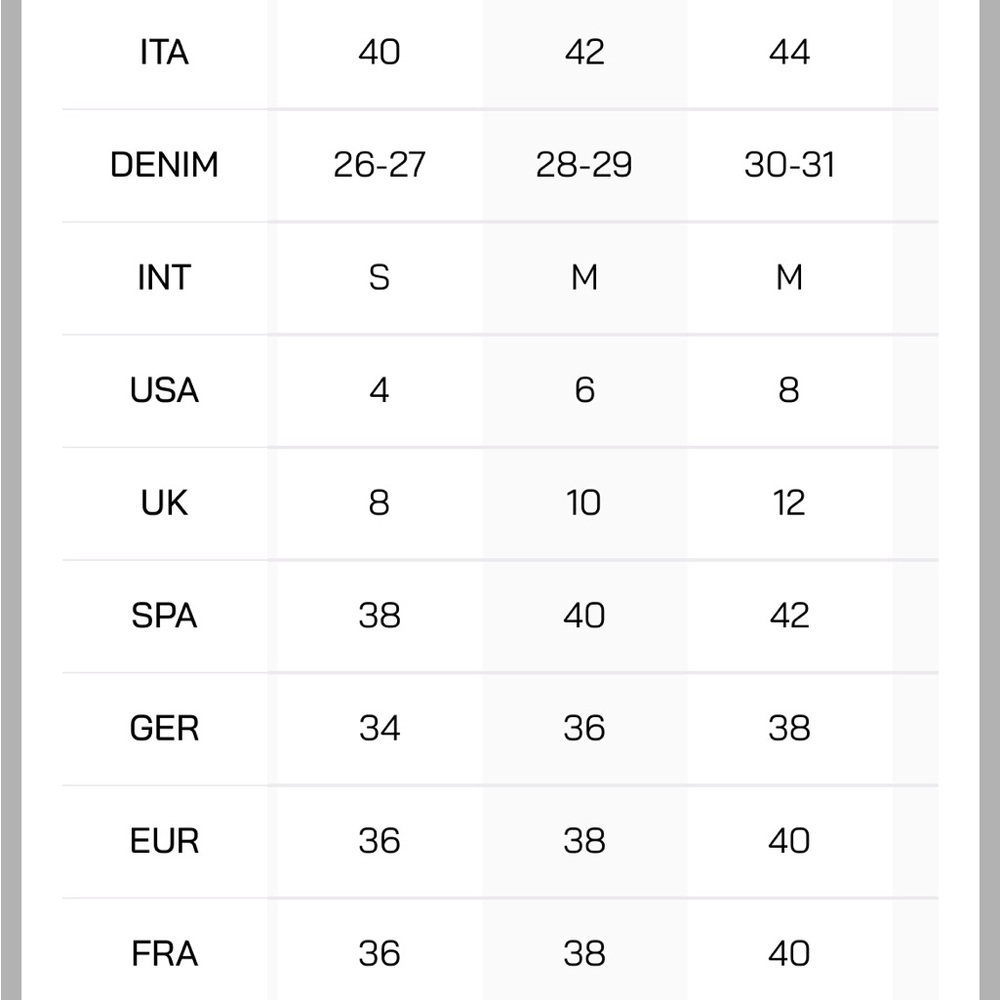This screenshot has width=1000, height=1000.
Task: Select the UK row label
Action: tap(165, 503)
